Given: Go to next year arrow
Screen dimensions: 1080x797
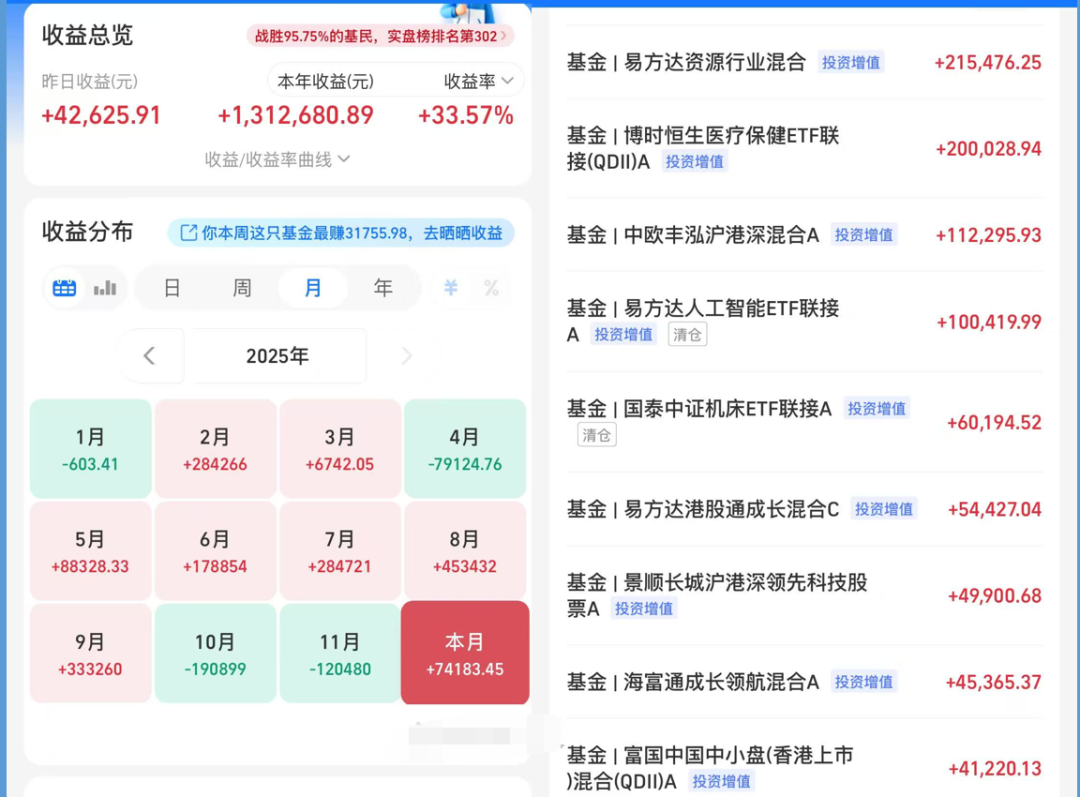Looking at the screenshot, I should point(406,355).
